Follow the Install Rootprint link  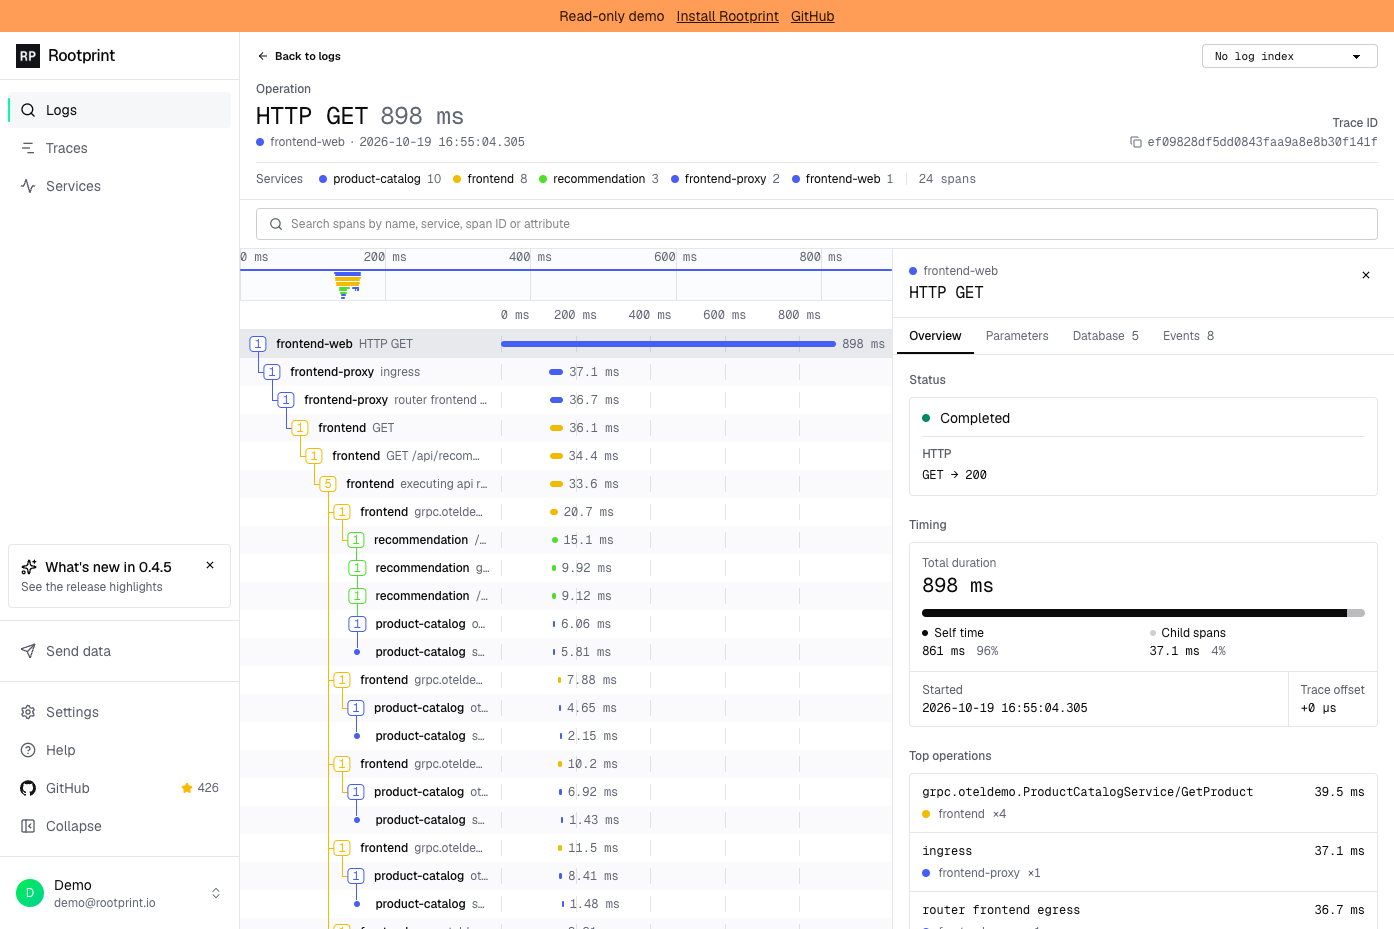pyautogui.click(x=727, y=16)
